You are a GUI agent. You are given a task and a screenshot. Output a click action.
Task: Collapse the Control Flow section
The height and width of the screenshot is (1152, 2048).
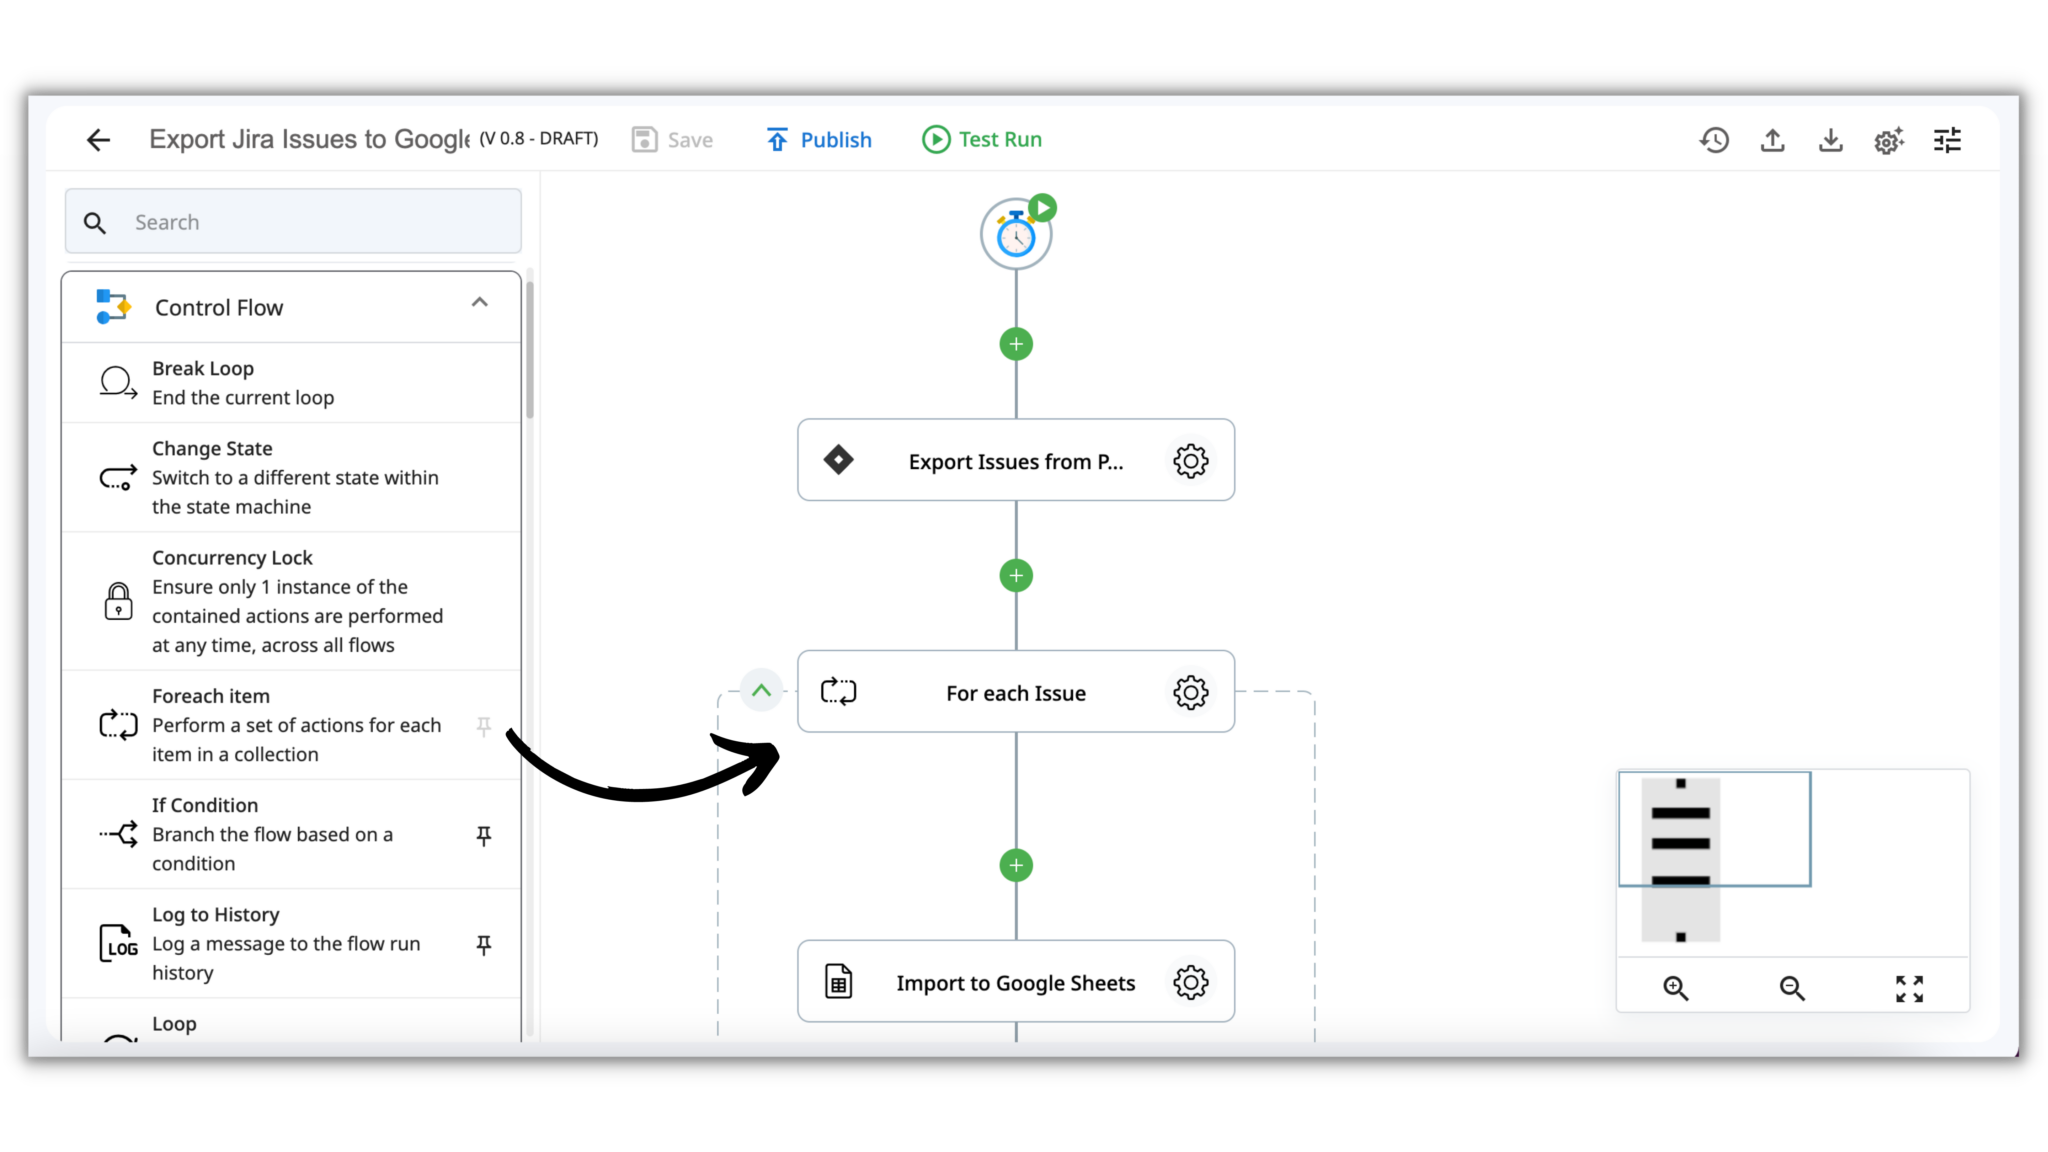pos(479,301)
